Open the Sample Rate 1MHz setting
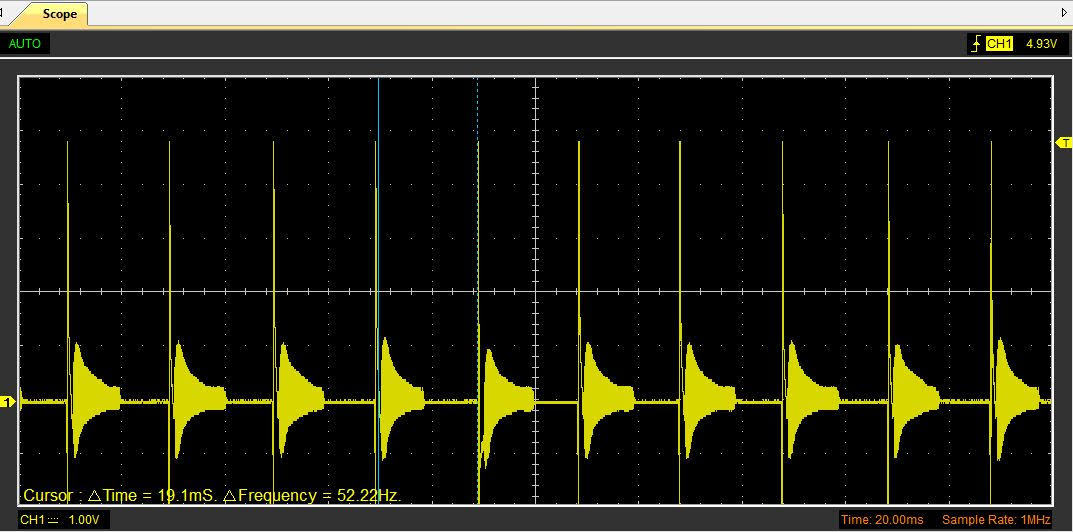 click(x=995, y=520)
